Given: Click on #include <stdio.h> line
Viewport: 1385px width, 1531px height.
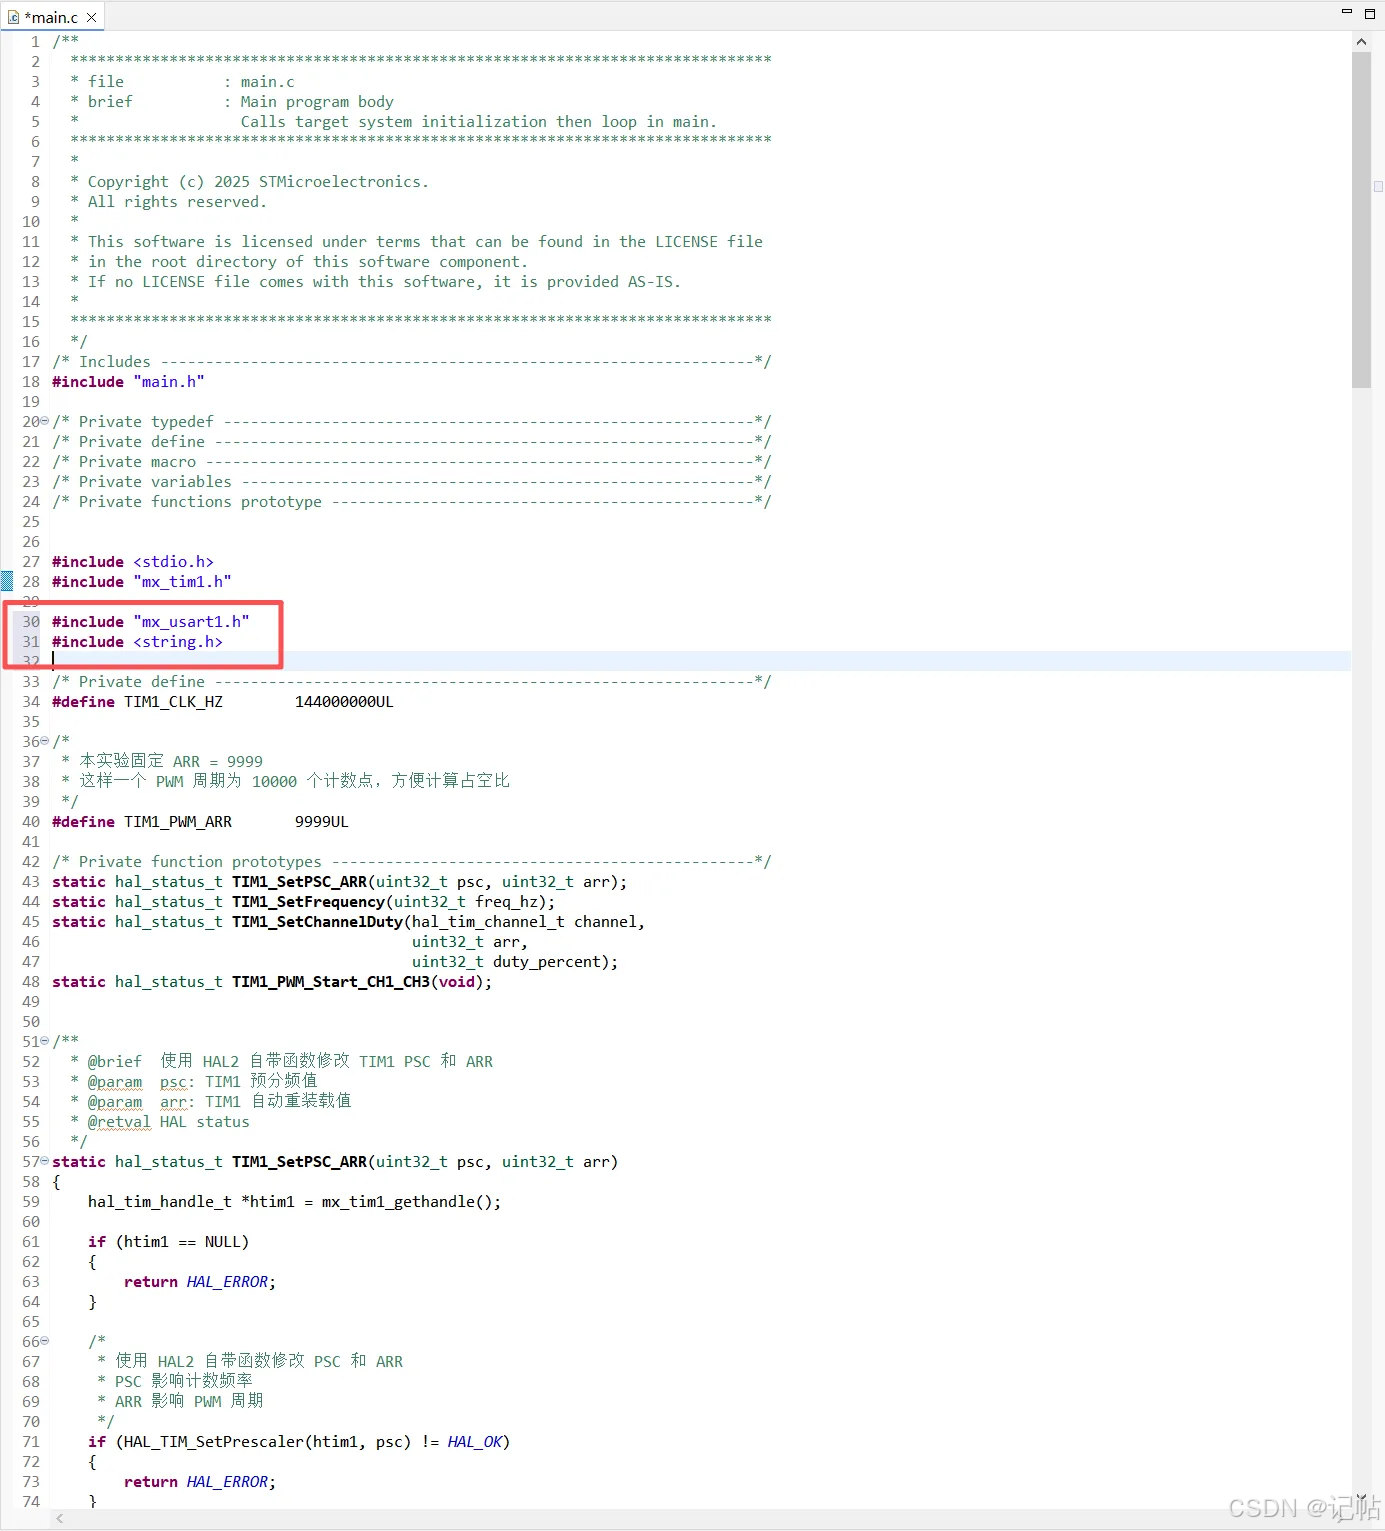Looking at the screenshot, I should tap(133, 561).
